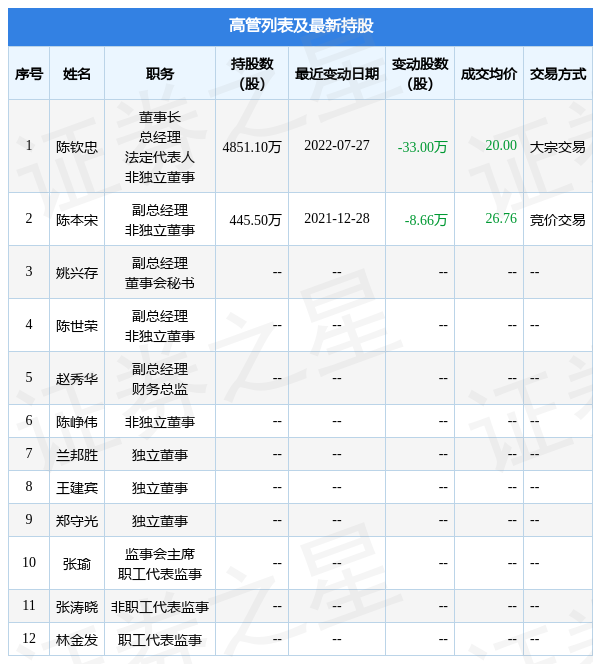Viewport: 593px width, 664px height.
Task: Click serial number 10 in 张瑜's row
Action: pyautogui.click(x=29, y=562)
